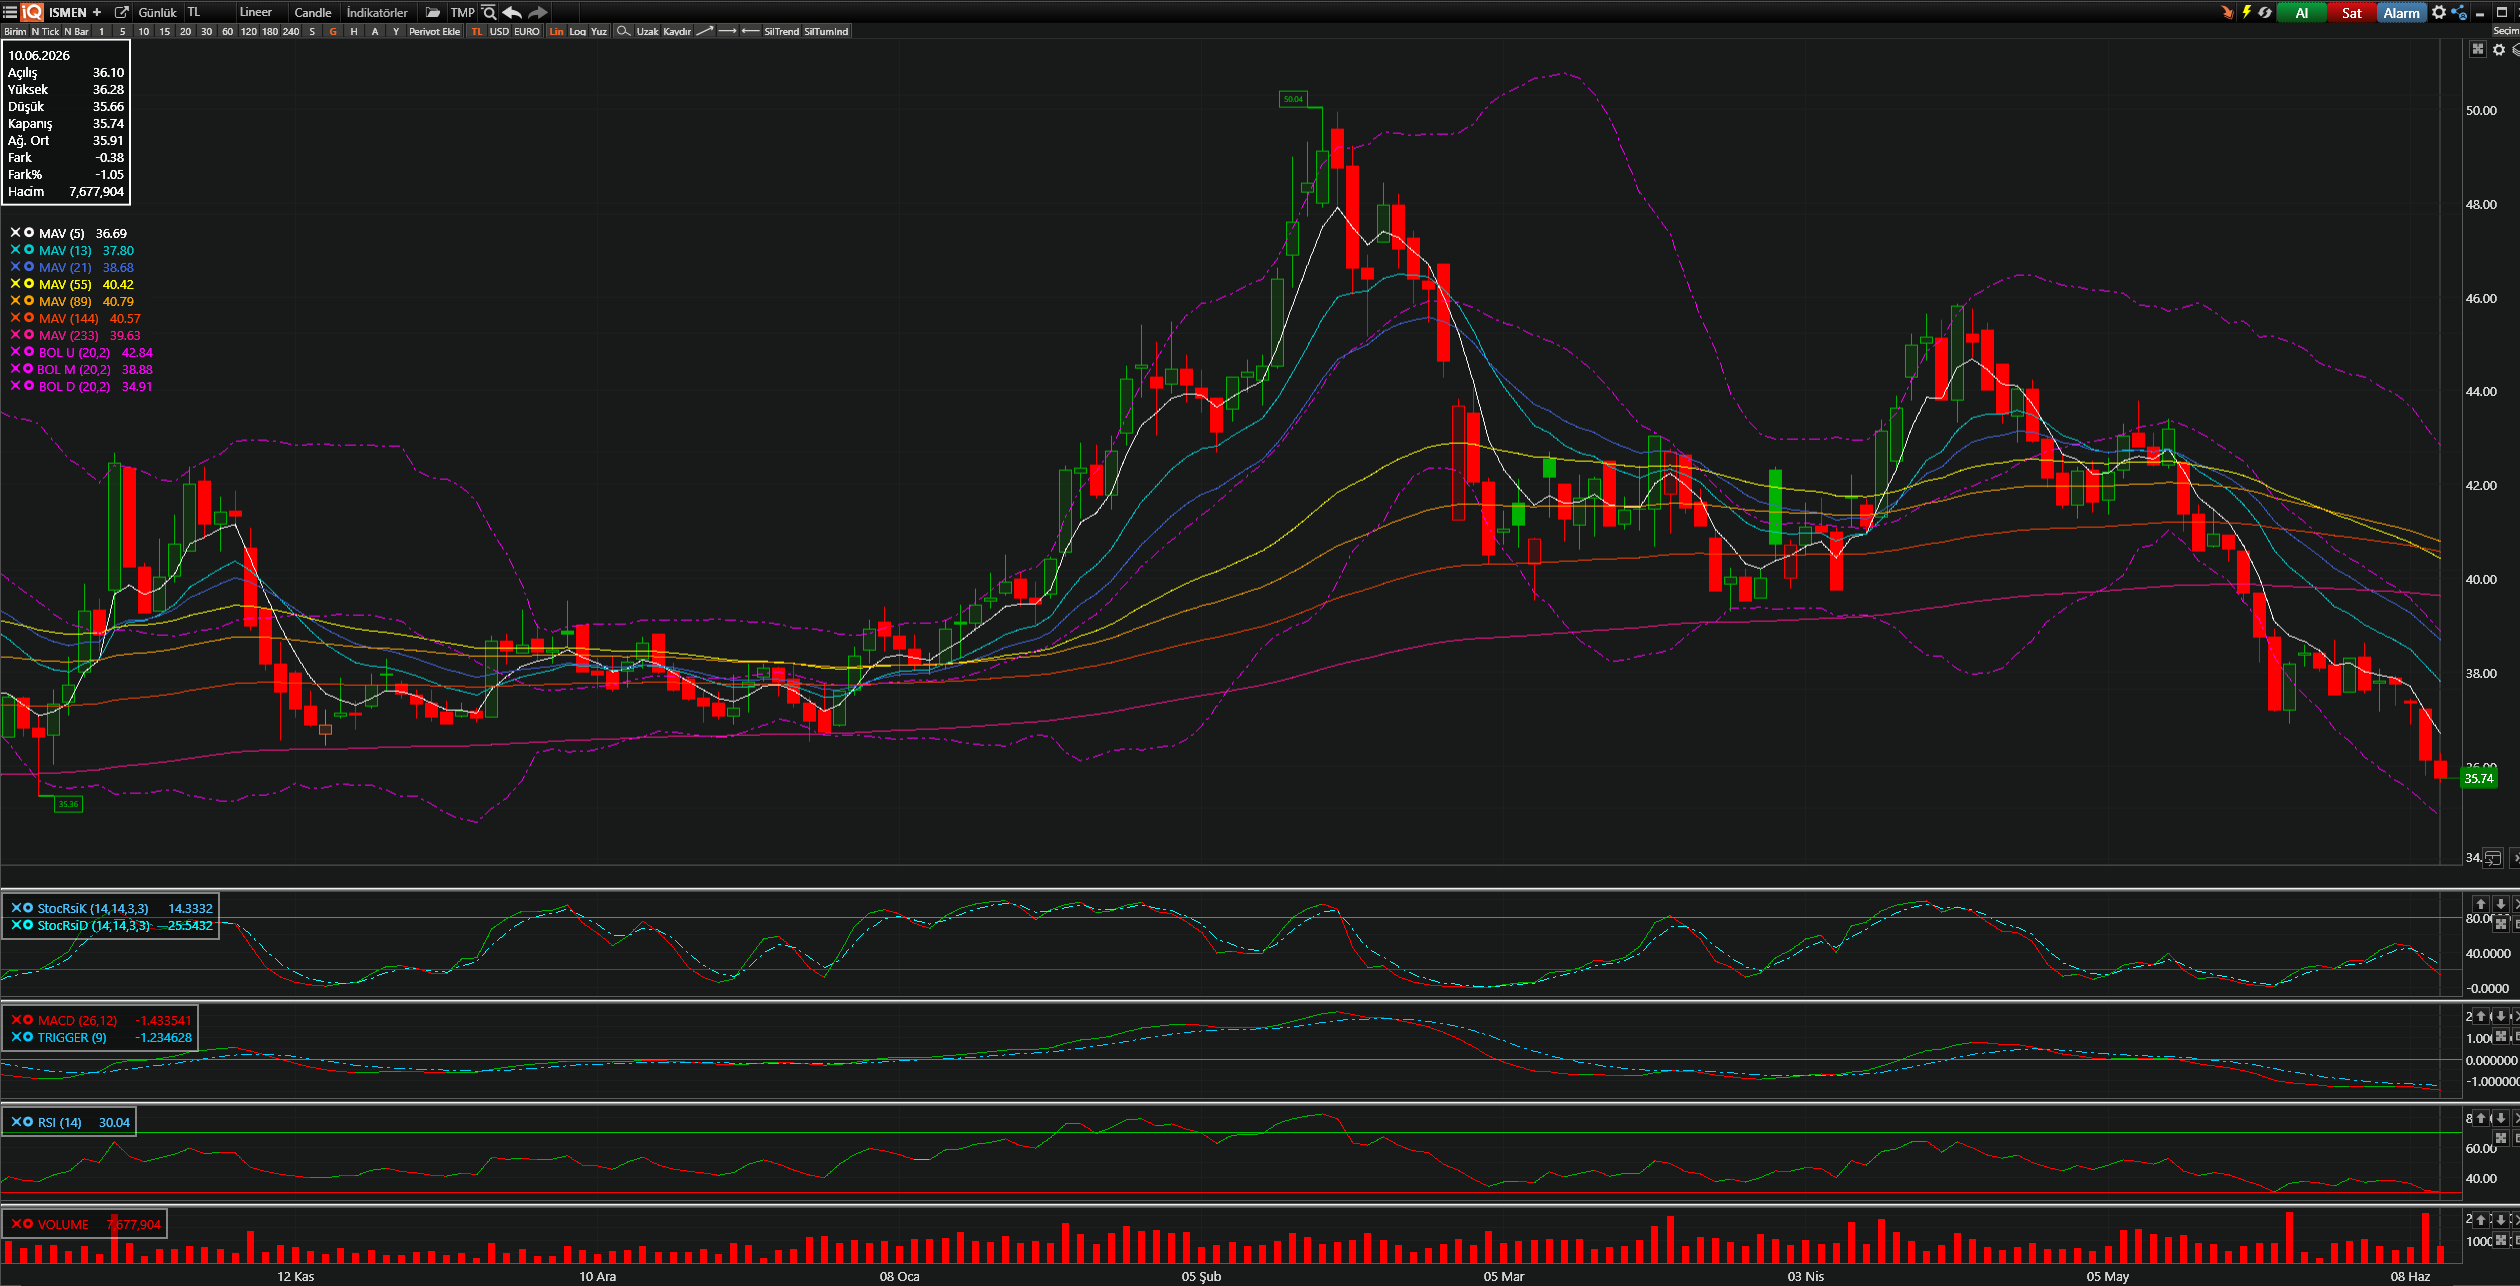Select the diagonal trend line tool
The width and height of the screenshot is (2520, 1286).
click(705, 31)
